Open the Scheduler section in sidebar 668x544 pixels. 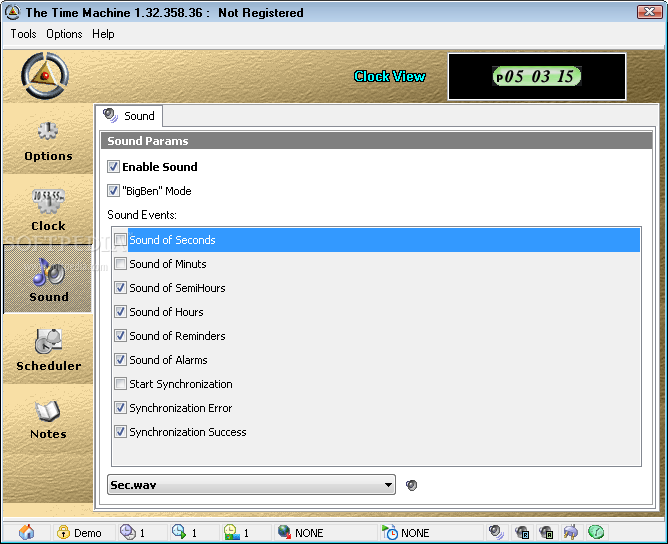(48, 349)
